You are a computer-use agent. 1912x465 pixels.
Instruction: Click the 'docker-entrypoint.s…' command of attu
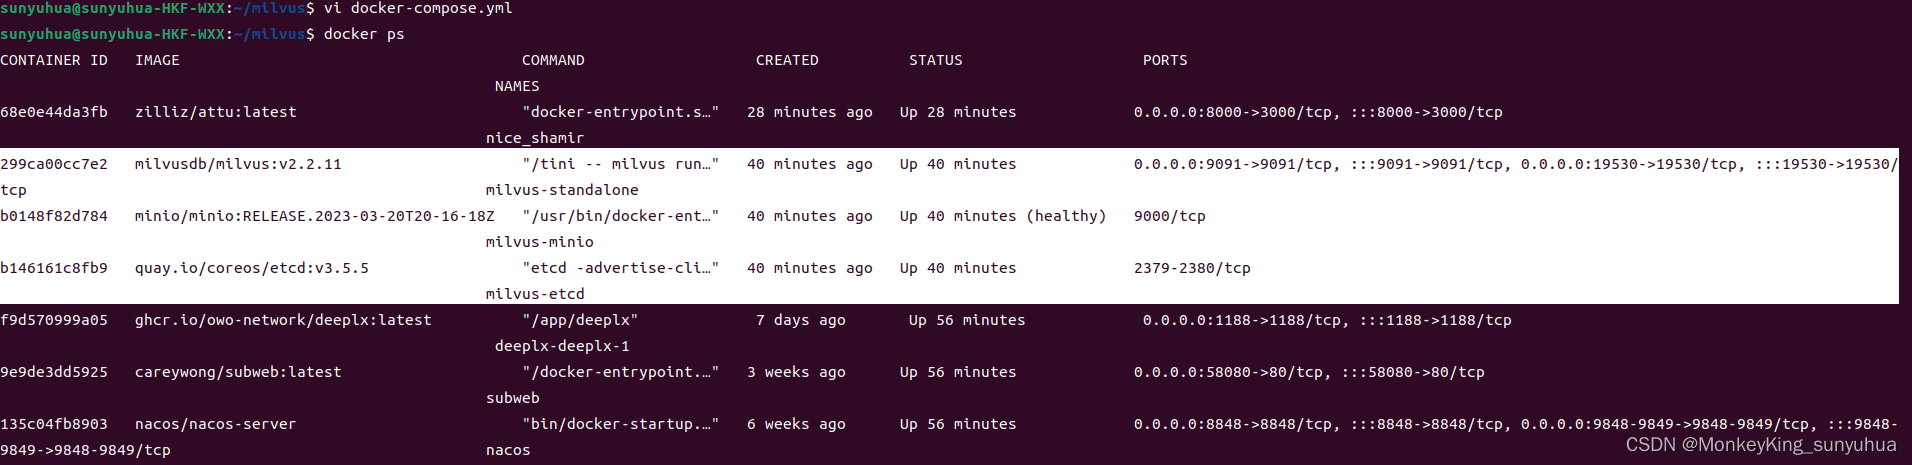click(x=620, y=112)
